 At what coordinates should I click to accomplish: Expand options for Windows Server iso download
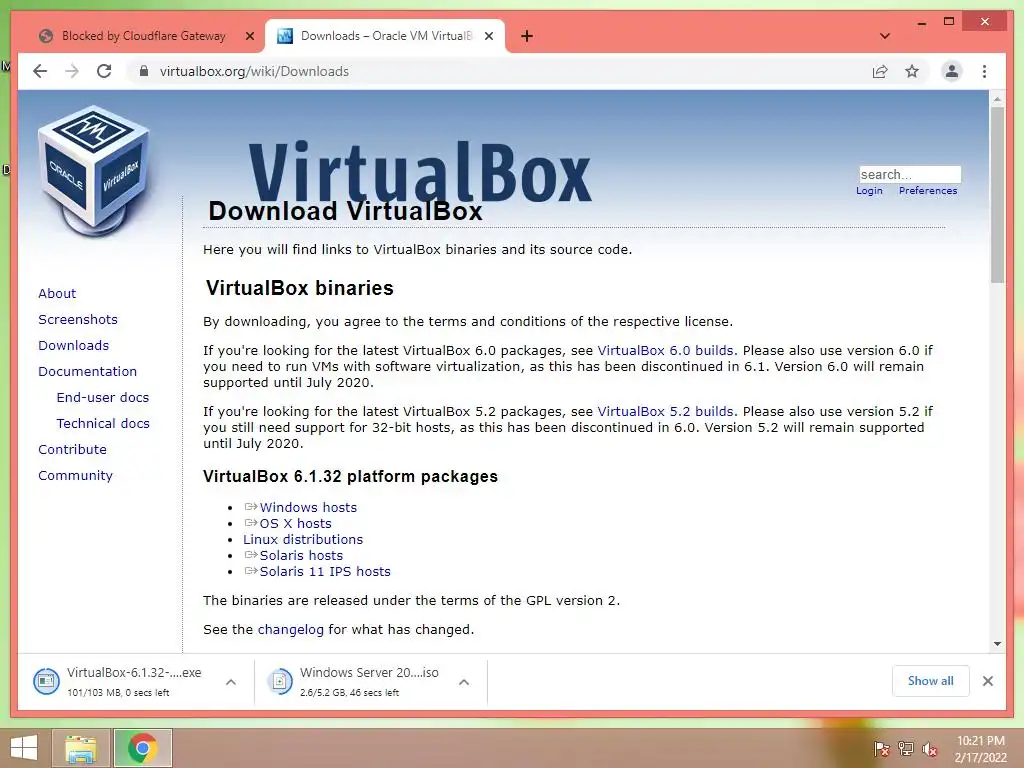(464, 682)
